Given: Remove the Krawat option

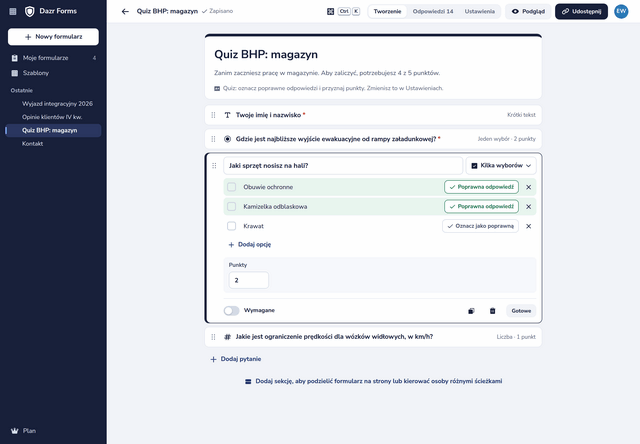Looking at the screenshot, I should 528,226.
